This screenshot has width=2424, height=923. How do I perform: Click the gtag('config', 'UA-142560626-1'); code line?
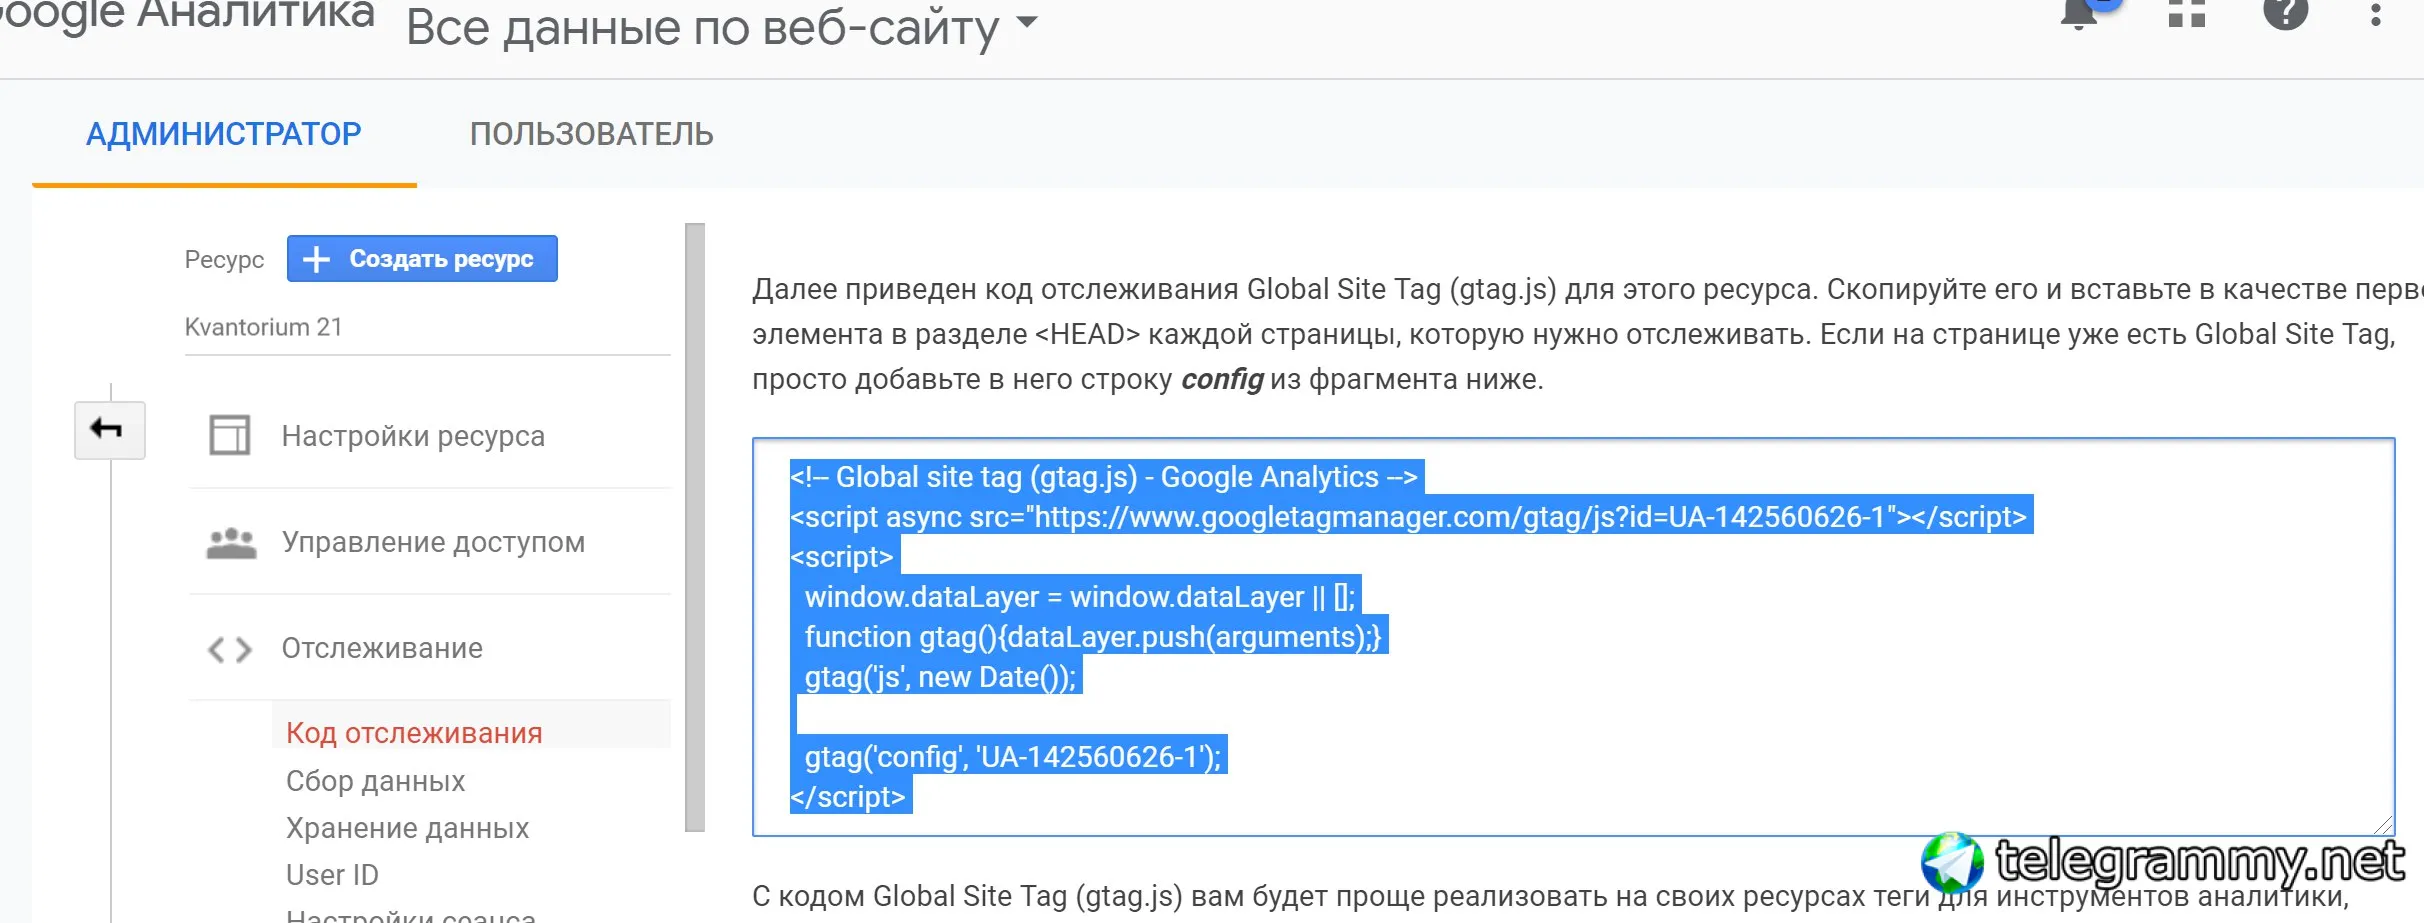[1012, 757]
